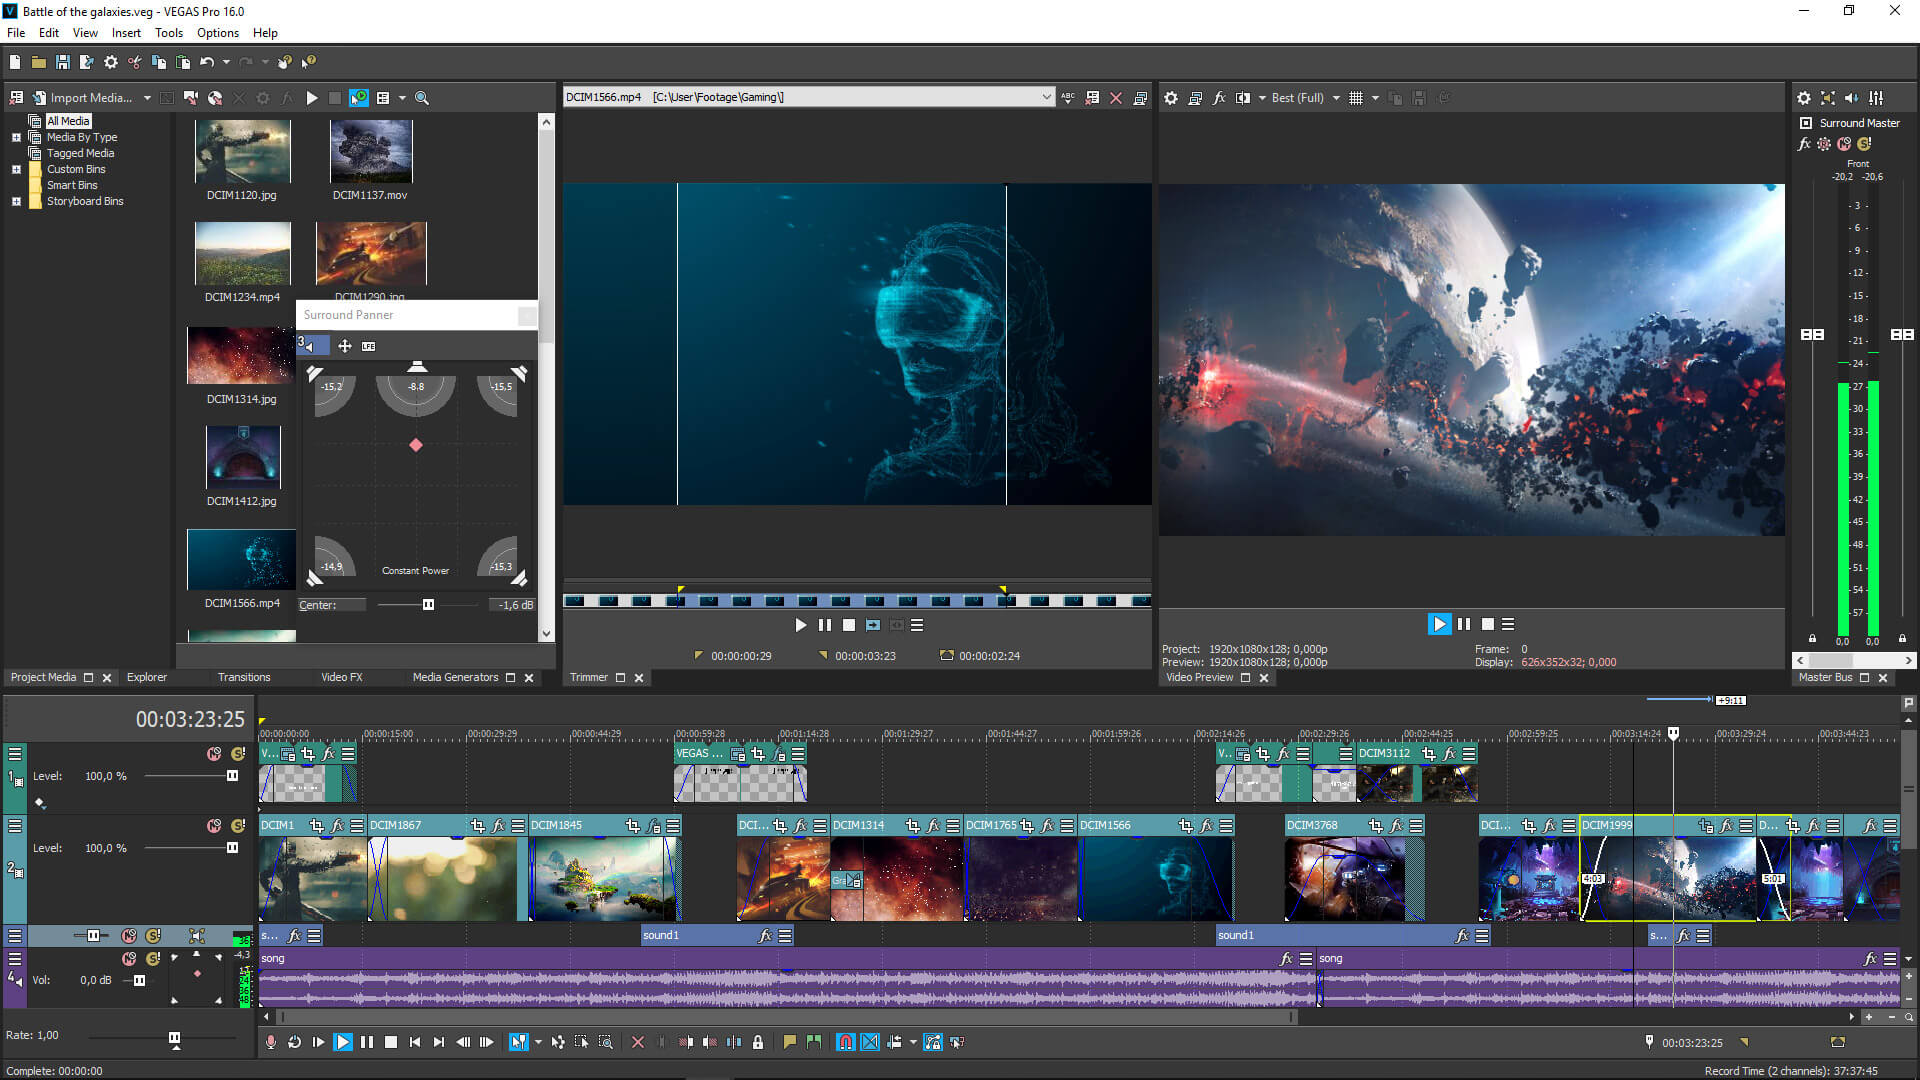Click the Constant Power crossfade label on audio

[x=415, y=570]
